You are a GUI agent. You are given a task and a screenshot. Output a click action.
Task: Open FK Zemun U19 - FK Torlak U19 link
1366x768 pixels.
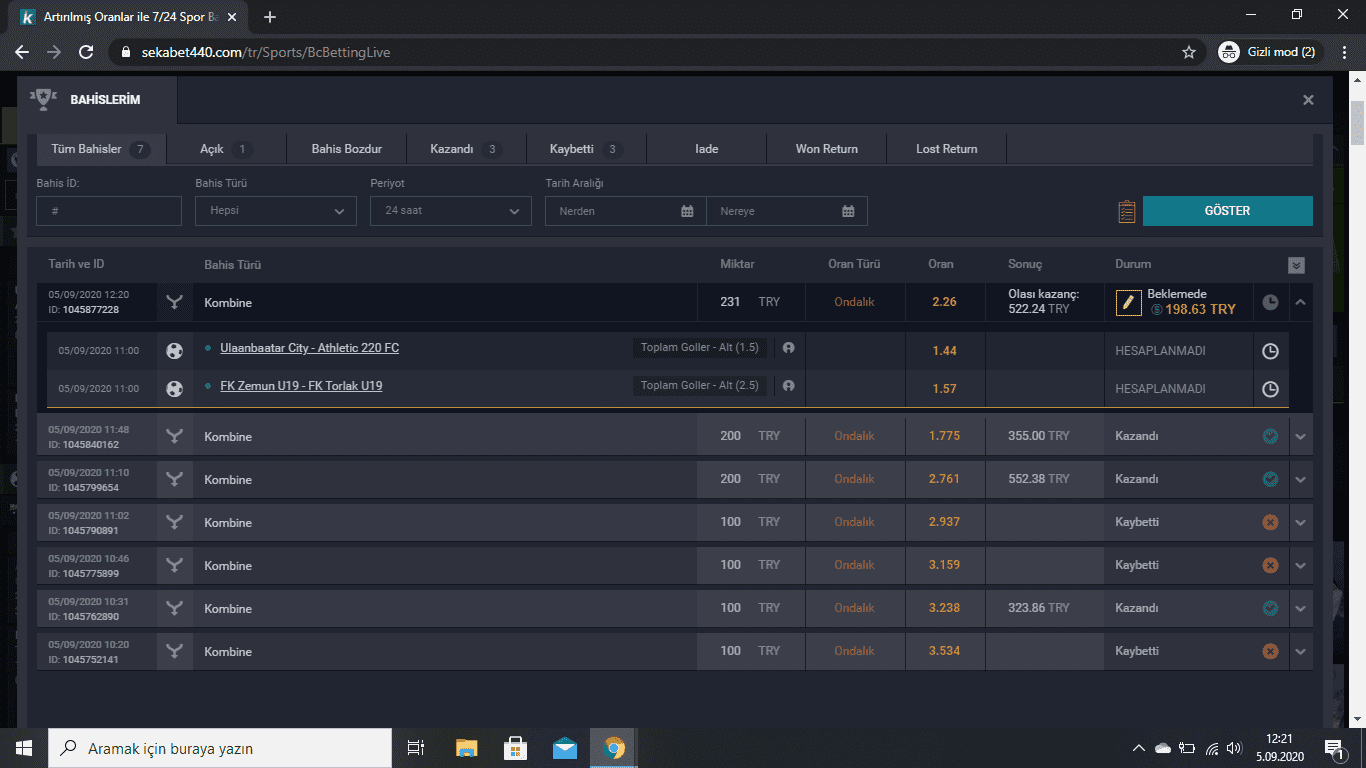point(301,386)
